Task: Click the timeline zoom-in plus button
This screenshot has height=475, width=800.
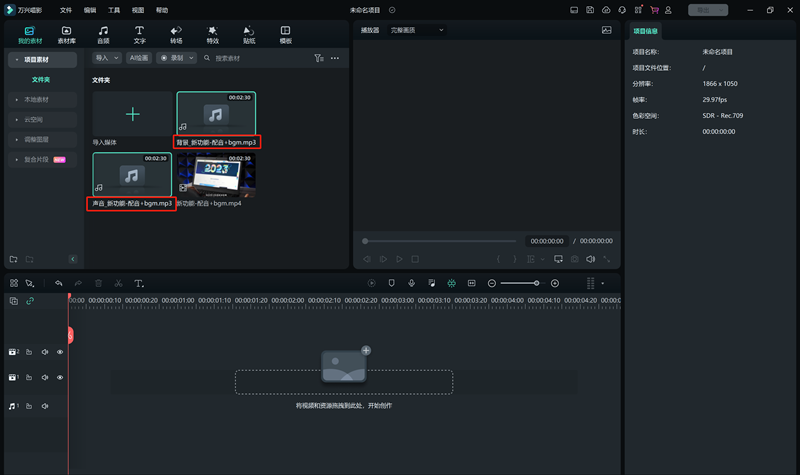Action: tap(555, 283)
